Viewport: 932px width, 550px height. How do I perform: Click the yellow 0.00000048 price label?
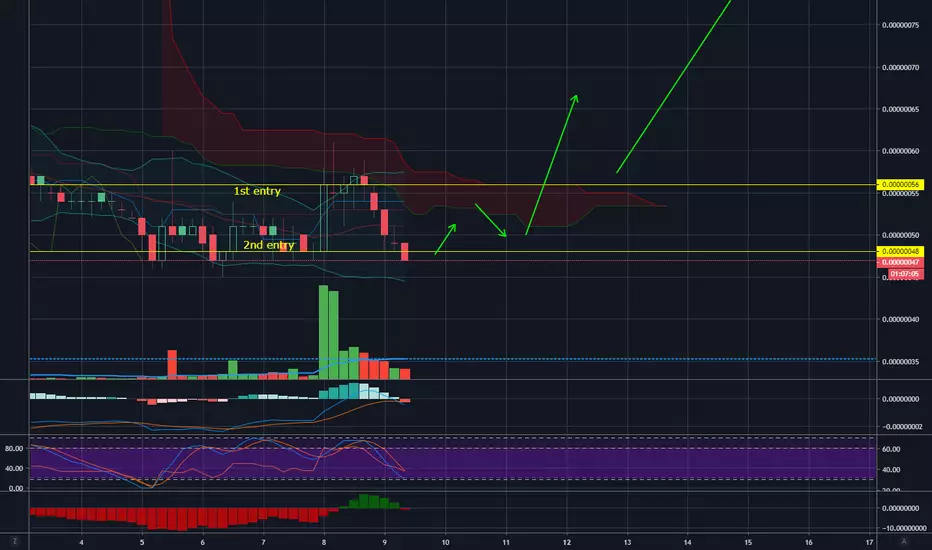[x=900, y=252]
